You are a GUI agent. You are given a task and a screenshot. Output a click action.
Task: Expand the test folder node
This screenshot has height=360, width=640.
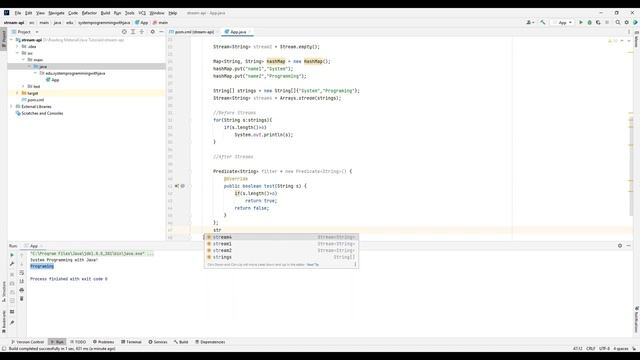tap(24, 87)
